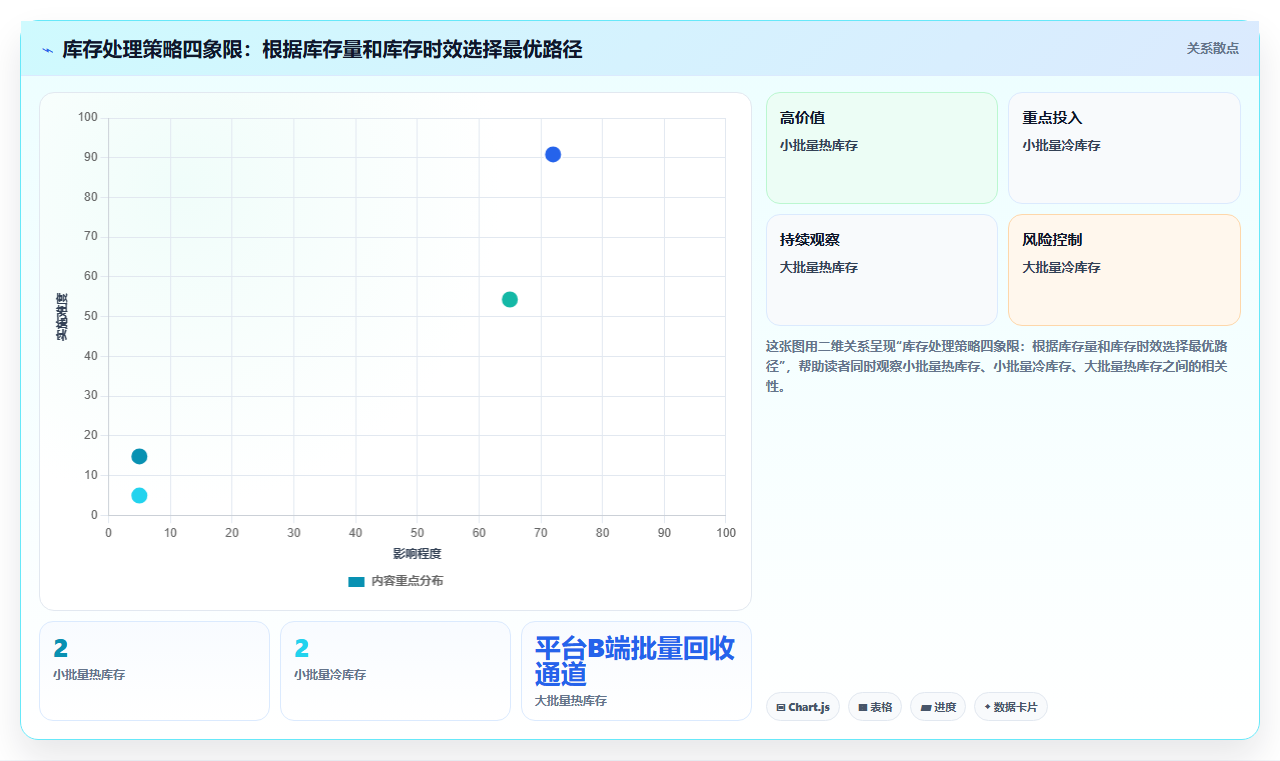Click x-axis tick label 50
Image resolution: width=1280 pixels, height=761 pixels.
(417, 533)
